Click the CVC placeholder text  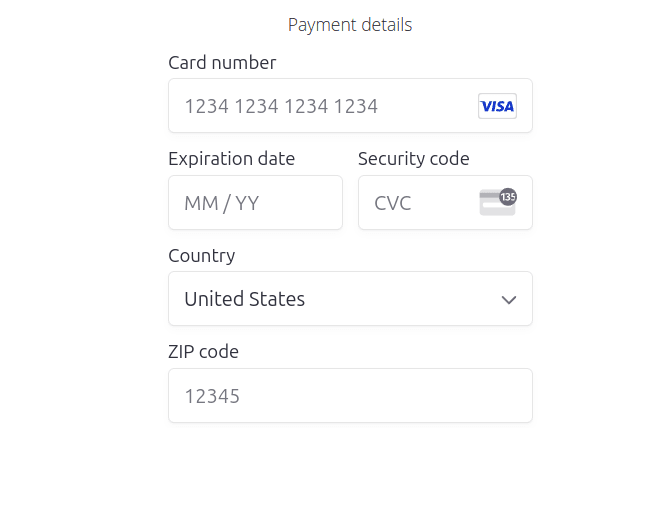[393, 203]
